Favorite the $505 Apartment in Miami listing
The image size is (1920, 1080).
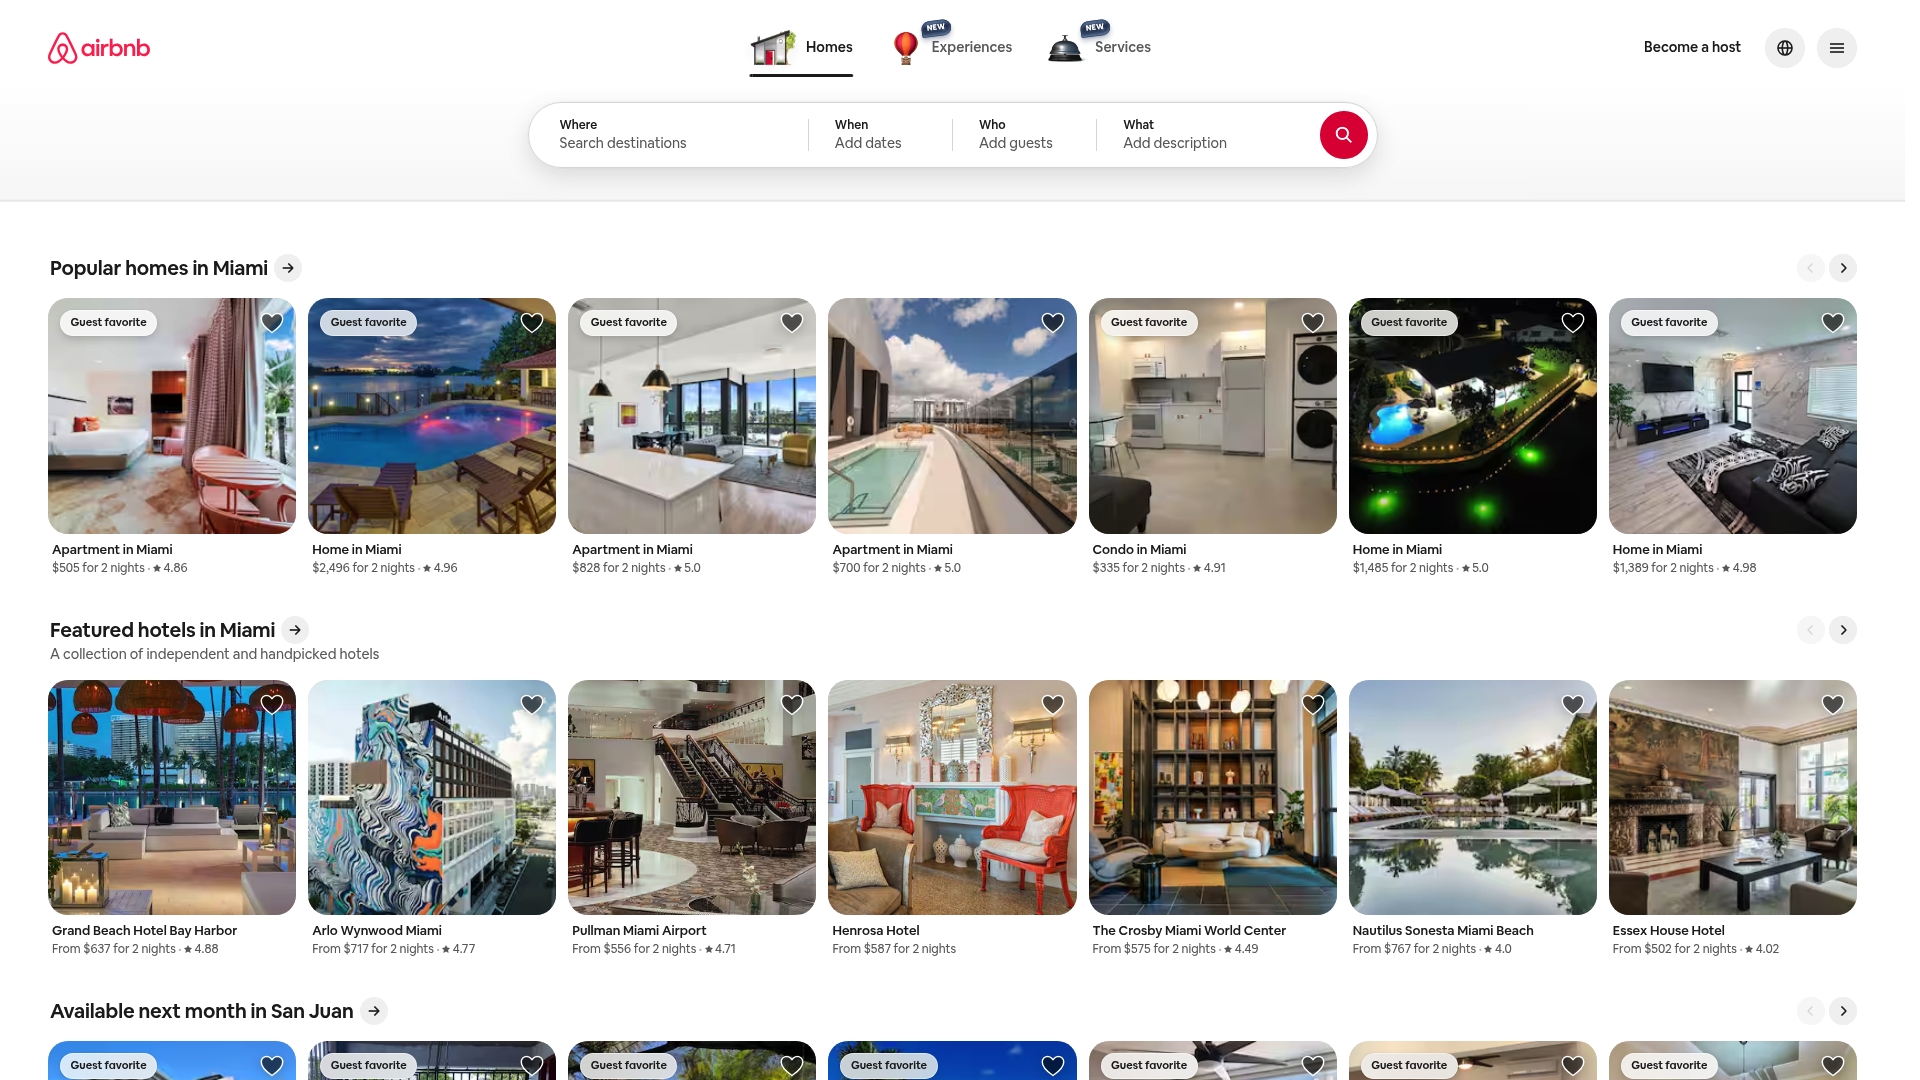[x=271, y=322]
